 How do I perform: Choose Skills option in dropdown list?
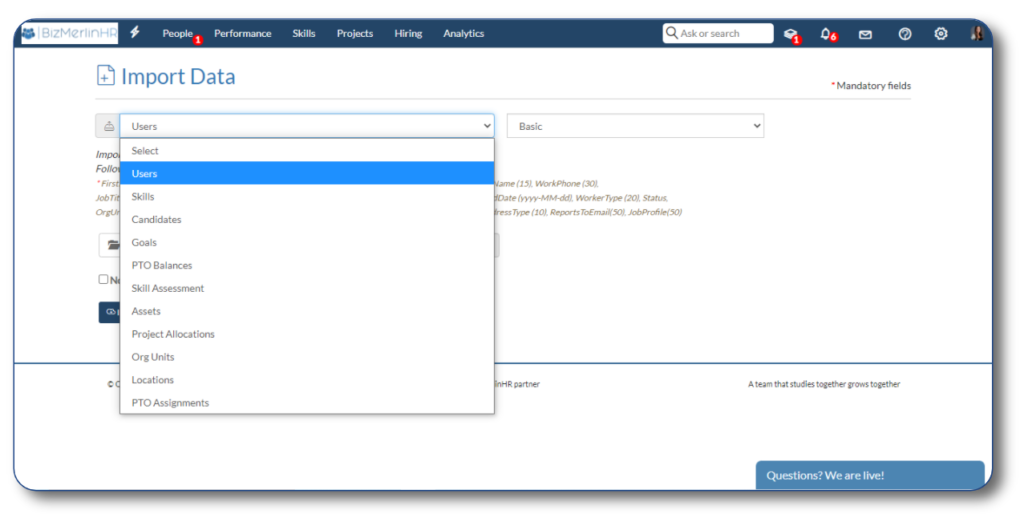(307, 196)
